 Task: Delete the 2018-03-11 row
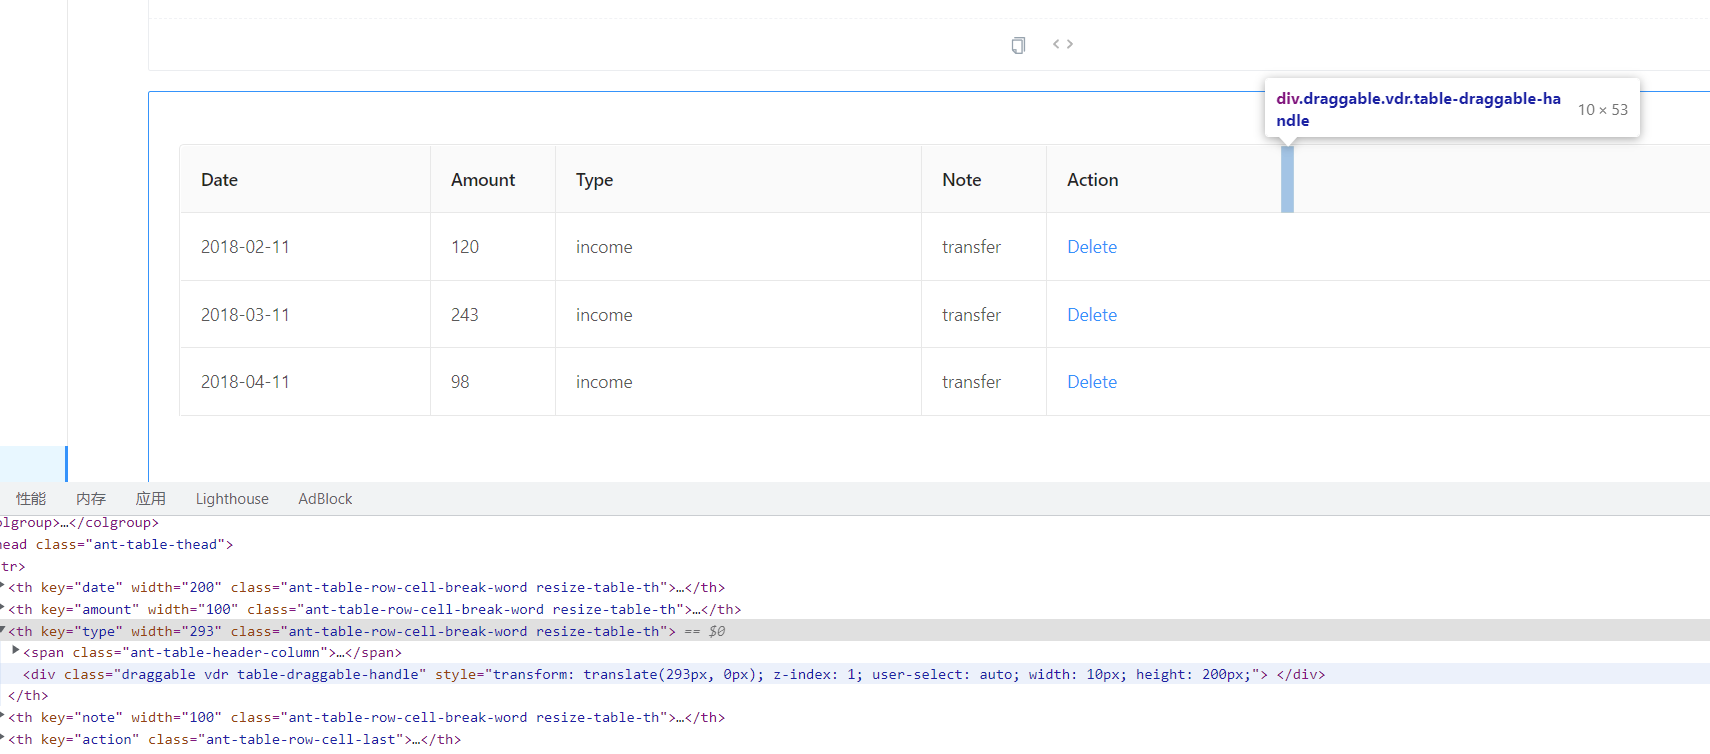(1092, 315)
